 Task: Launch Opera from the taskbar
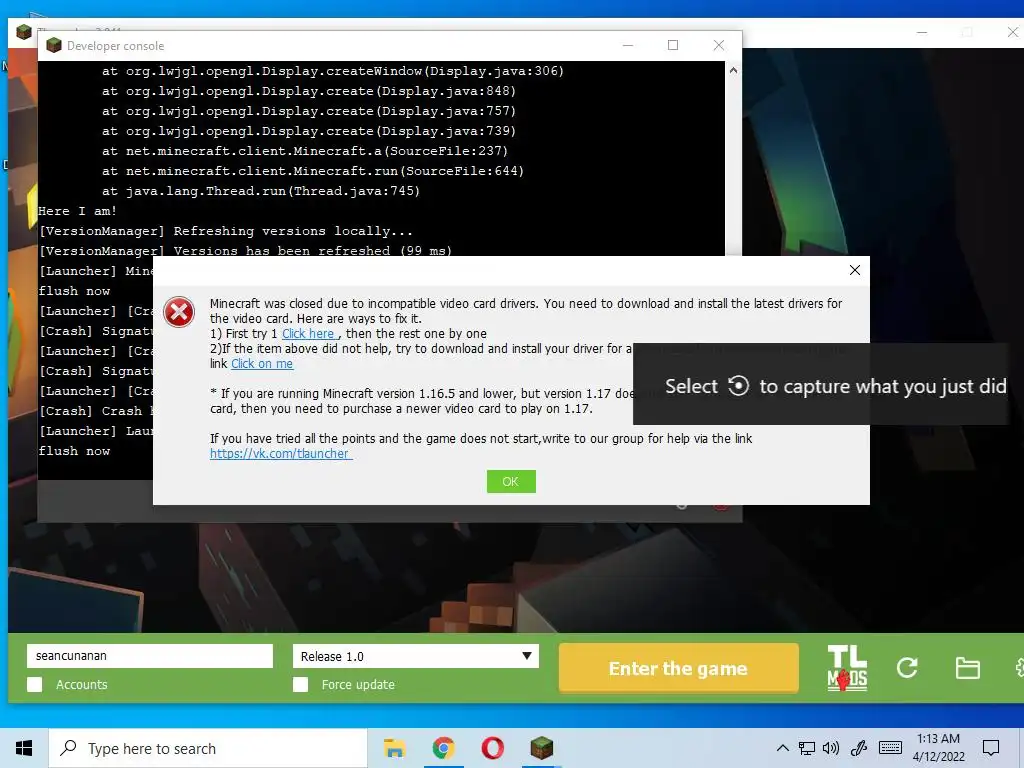click(x=492, y=748)
